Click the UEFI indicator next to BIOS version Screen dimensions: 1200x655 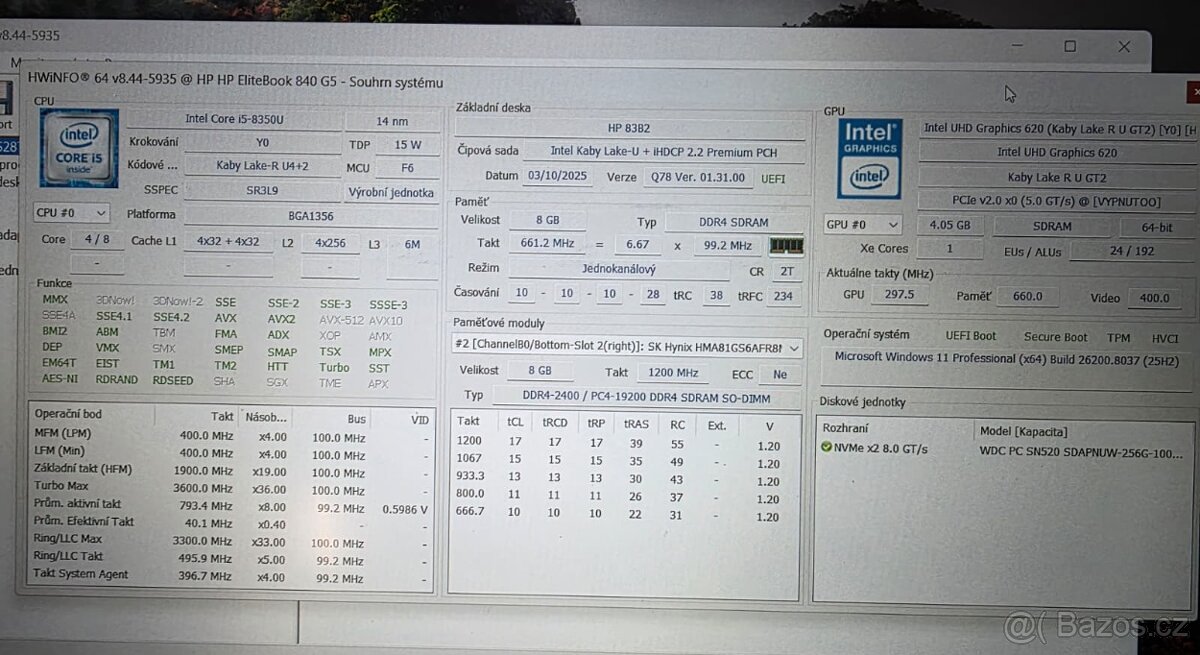(x=773, y=178)
